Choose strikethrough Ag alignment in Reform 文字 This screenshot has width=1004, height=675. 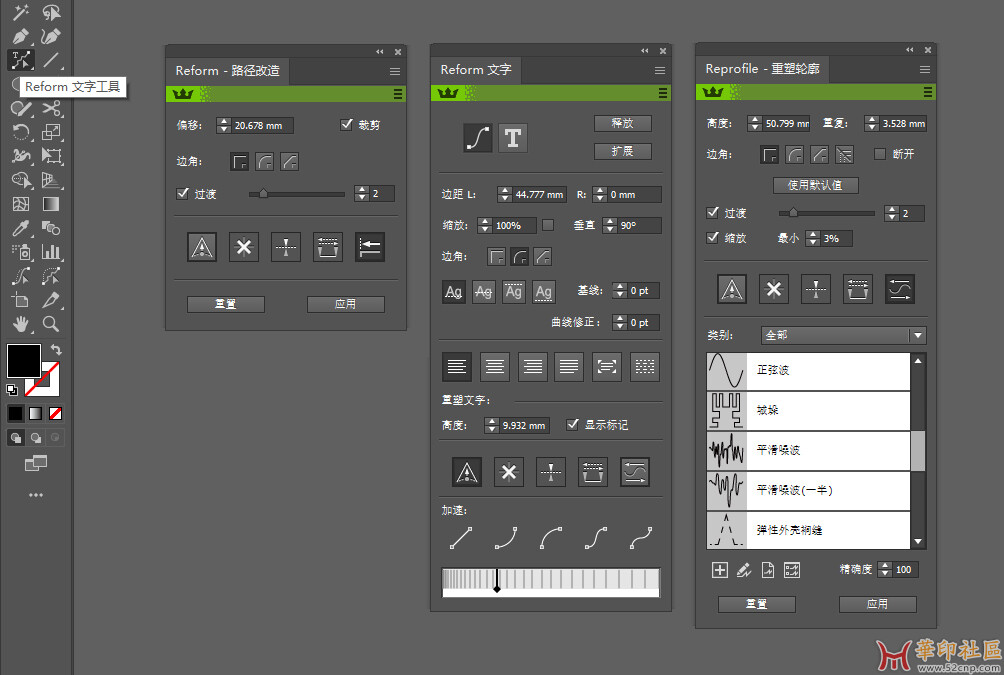tap(483, 292)
